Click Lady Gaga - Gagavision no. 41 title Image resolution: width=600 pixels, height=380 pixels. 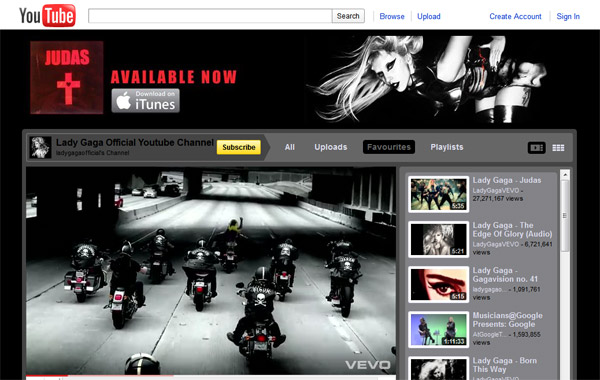coord(505,275)
